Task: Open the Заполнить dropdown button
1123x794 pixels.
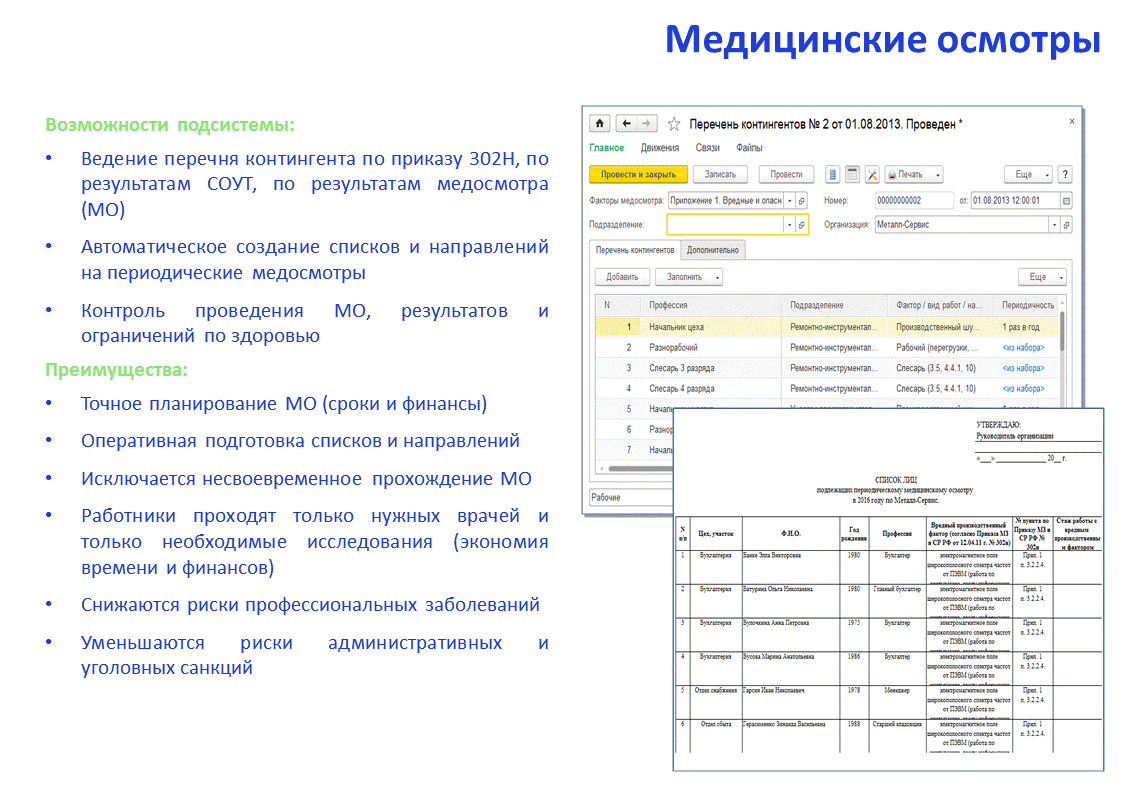Action: (x=690, y=276)
